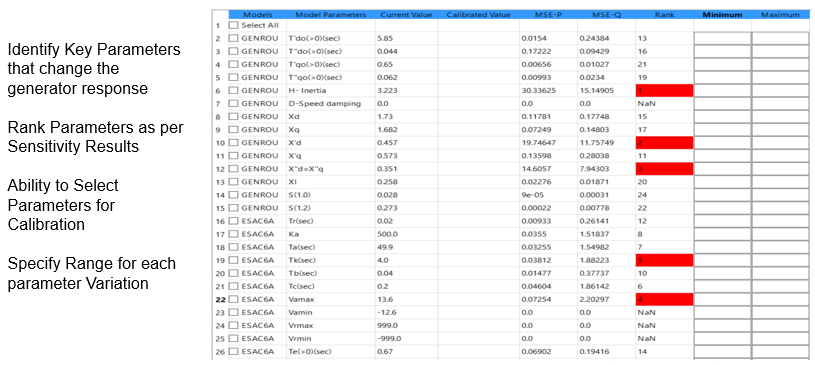Click the -12.6 Vamin current value
The height and width of the screenshot is (365, 815).
387,312
